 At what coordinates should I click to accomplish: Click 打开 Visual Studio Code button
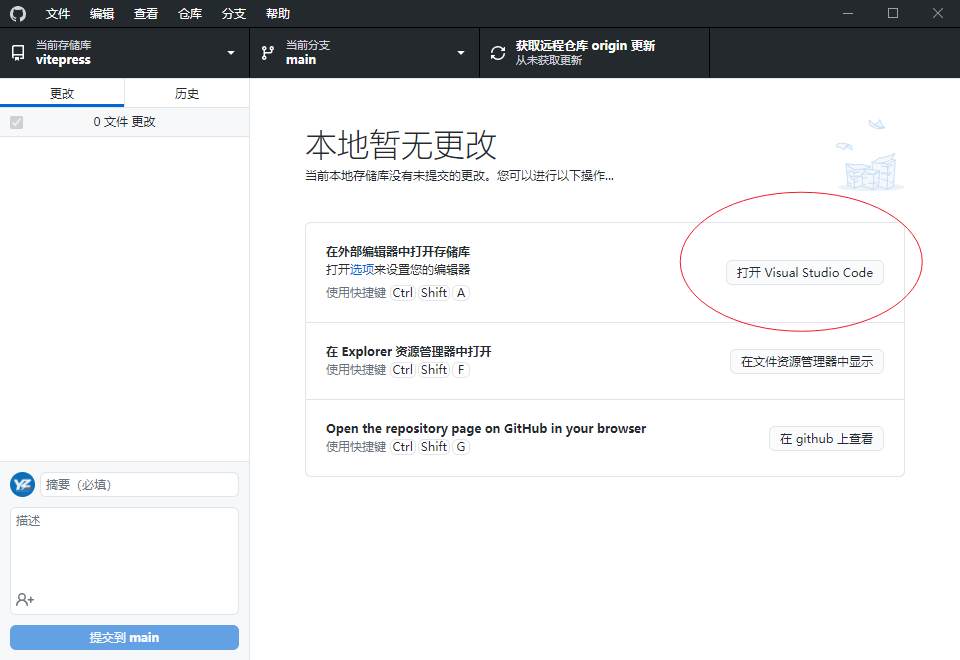coord(804,272)
